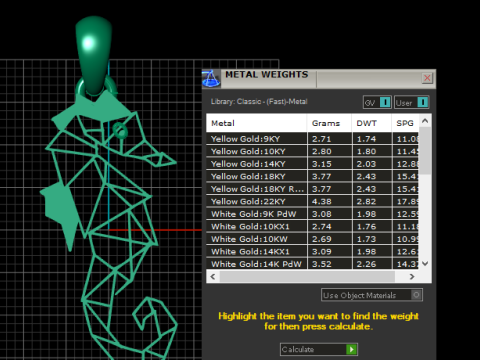Viewport: 480px width, 360px height.
Task: Click the green arrow on Calculate
Action: point(351,349)
